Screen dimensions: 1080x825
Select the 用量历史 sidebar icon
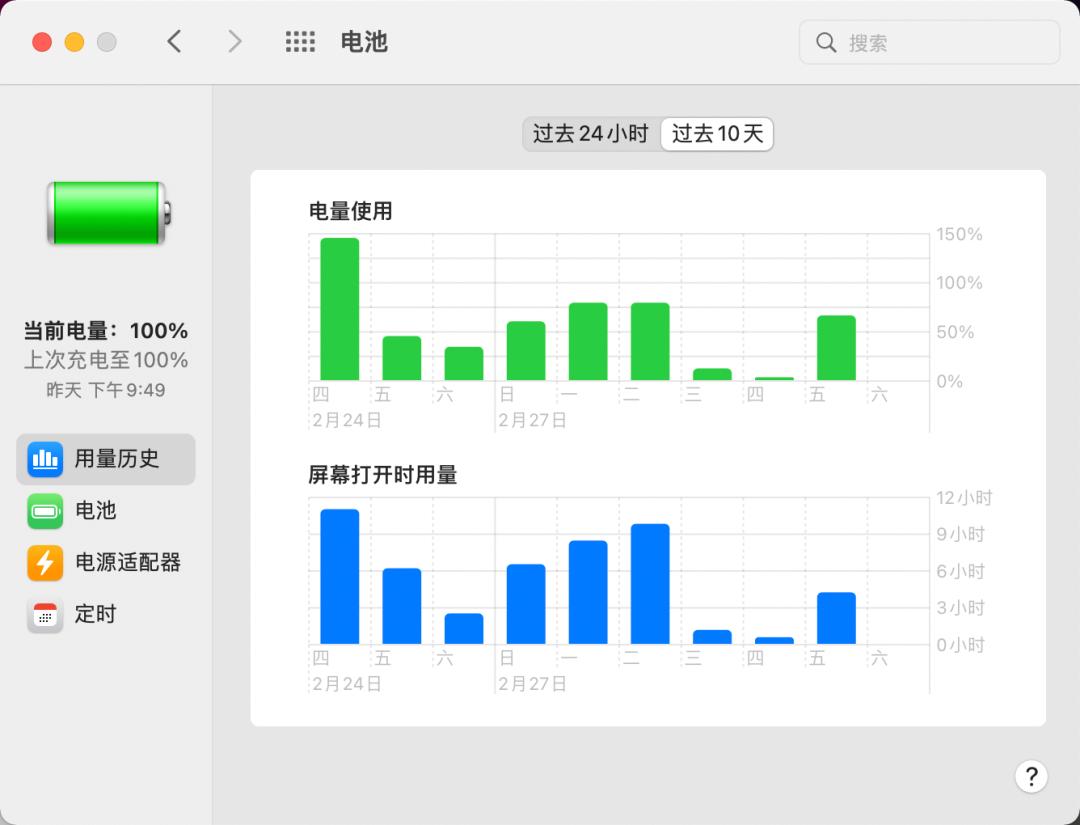click(44, 459)
